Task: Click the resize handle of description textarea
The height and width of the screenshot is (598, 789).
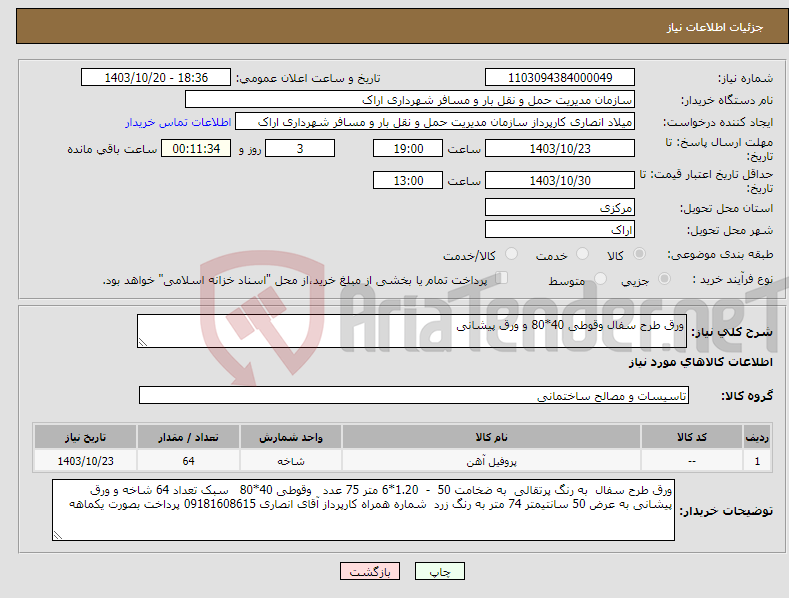Action: click(143, 342)
